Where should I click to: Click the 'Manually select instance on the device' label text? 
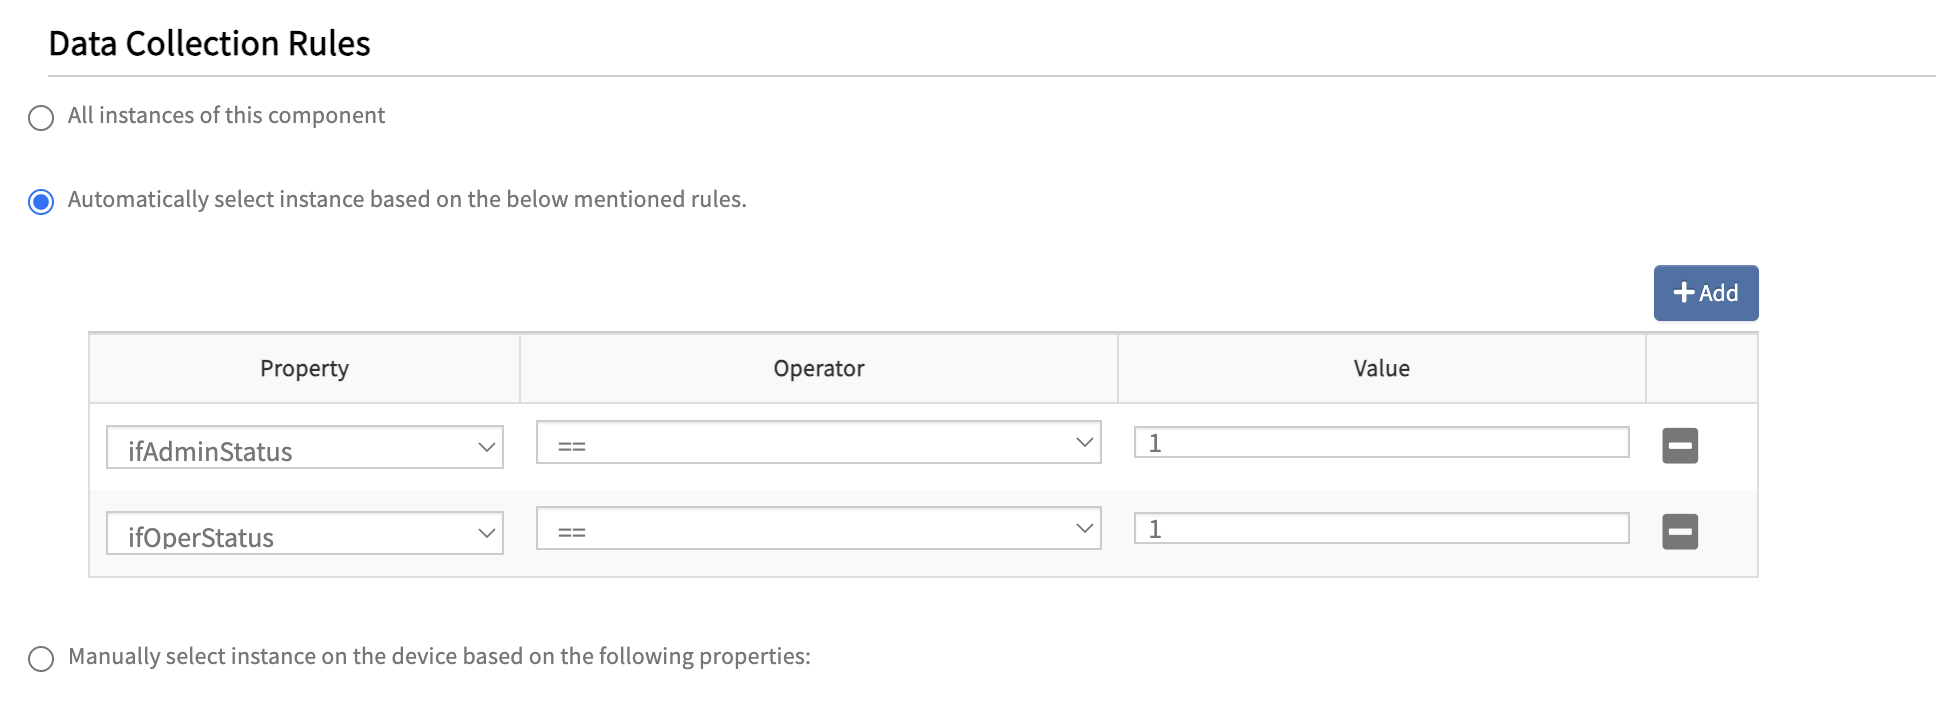[439, 656]
